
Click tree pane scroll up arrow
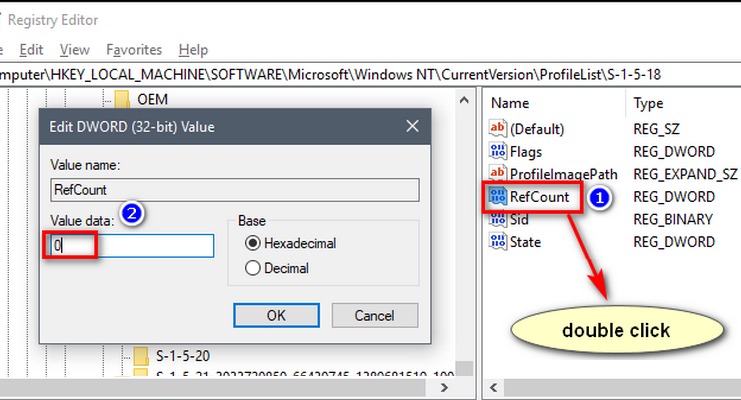[464, 100]
